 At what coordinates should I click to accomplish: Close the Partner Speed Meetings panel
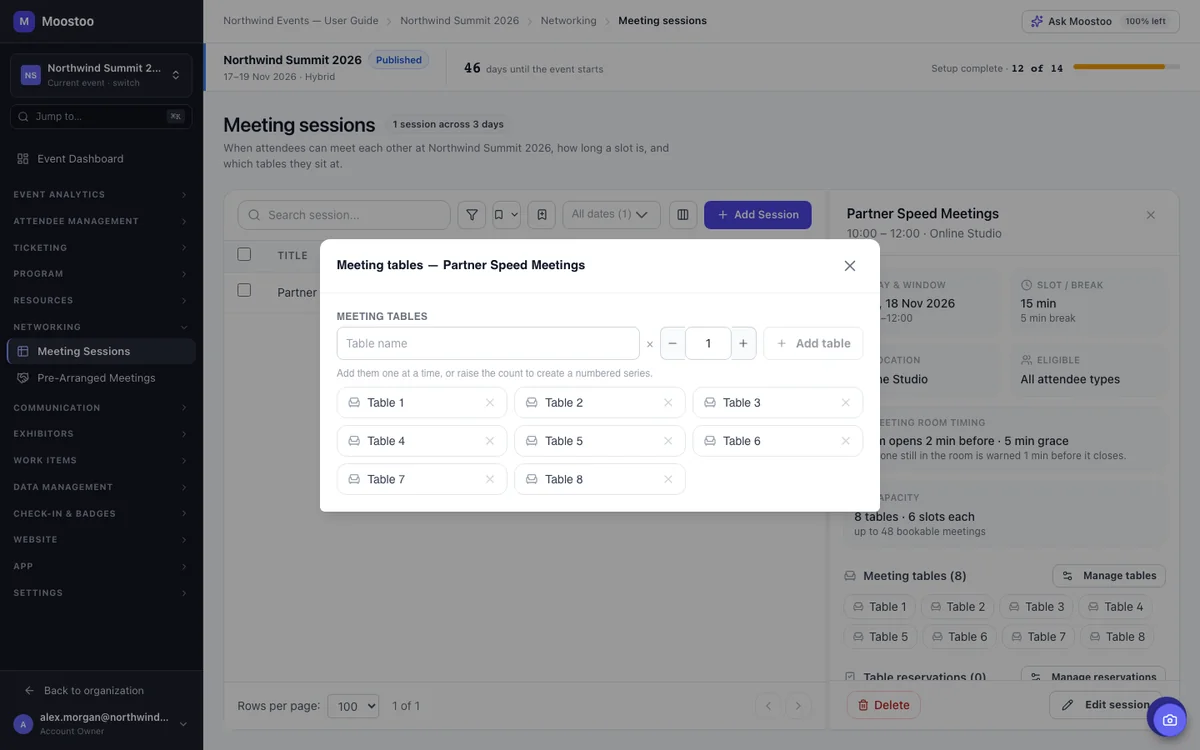pos(1151,215)
